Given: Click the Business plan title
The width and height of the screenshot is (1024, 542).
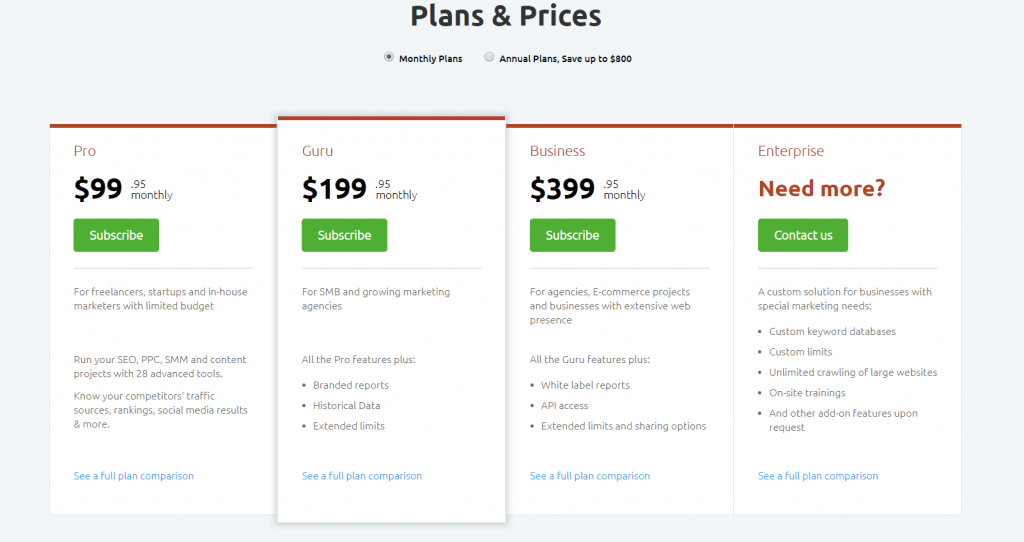Looking at the screenshot, I should tap(557, 151).
